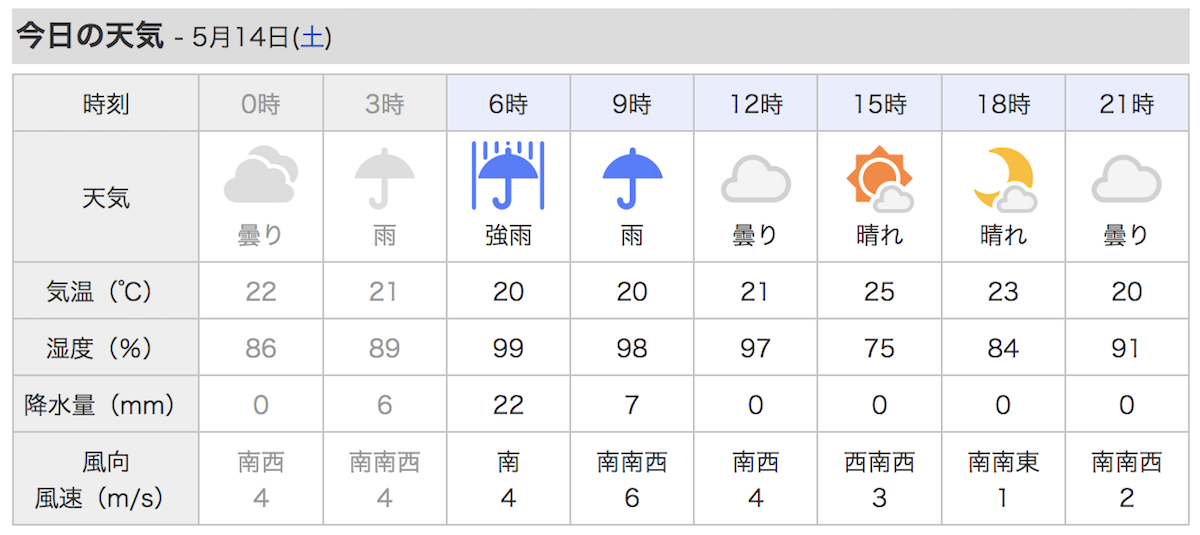Click the 強雨 weather label
Viewport: 1200px width, 535px height.
click(x=508, y=236)
